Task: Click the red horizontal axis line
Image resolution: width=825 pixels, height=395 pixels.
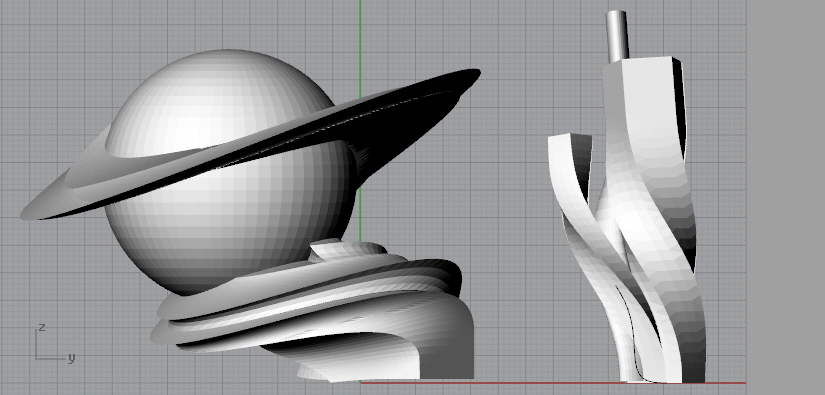Action: point(552,382)
